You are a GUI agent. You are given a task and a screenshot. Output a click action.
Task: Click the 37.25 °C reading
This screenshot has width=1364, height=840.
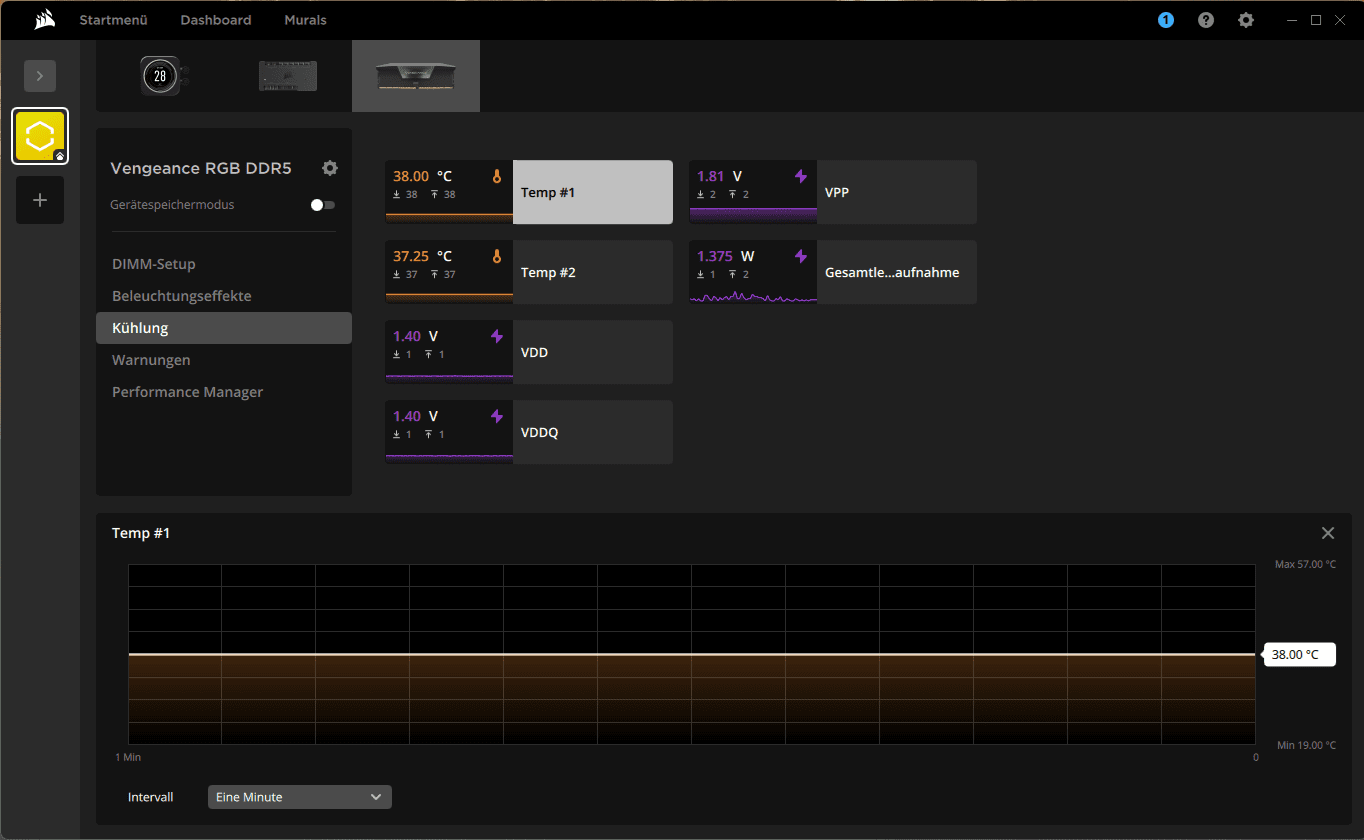click(x=423, y=256)
